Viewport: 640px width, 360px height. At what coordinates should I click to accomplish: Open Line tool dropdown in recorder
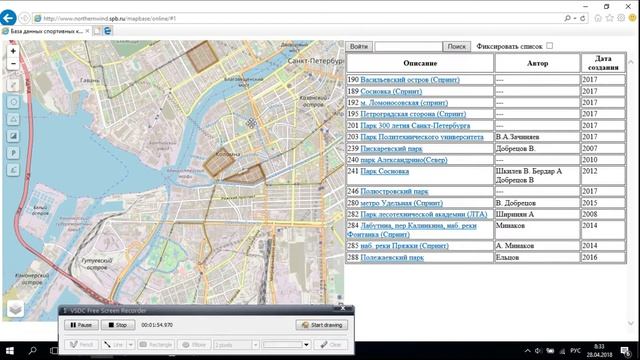pos(131,345)
